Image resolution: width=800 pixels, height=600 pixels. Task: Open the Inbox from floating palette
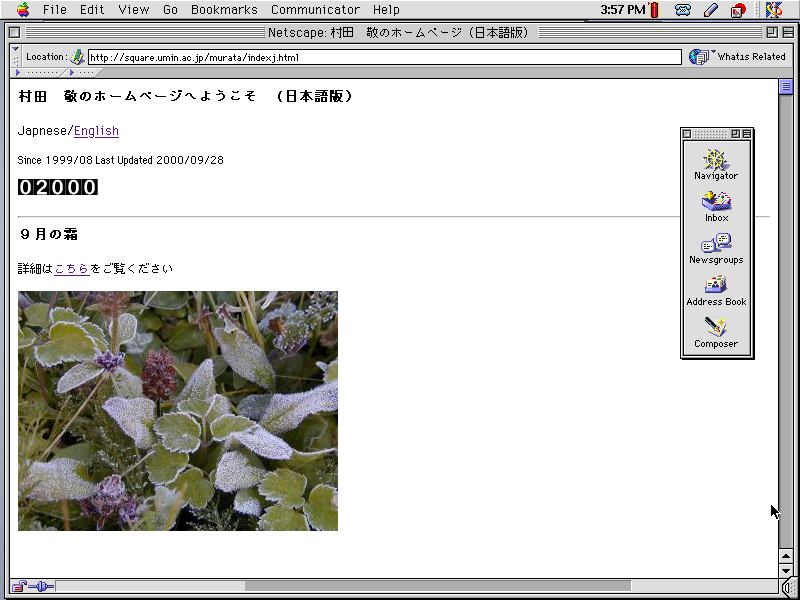(716, 206)
